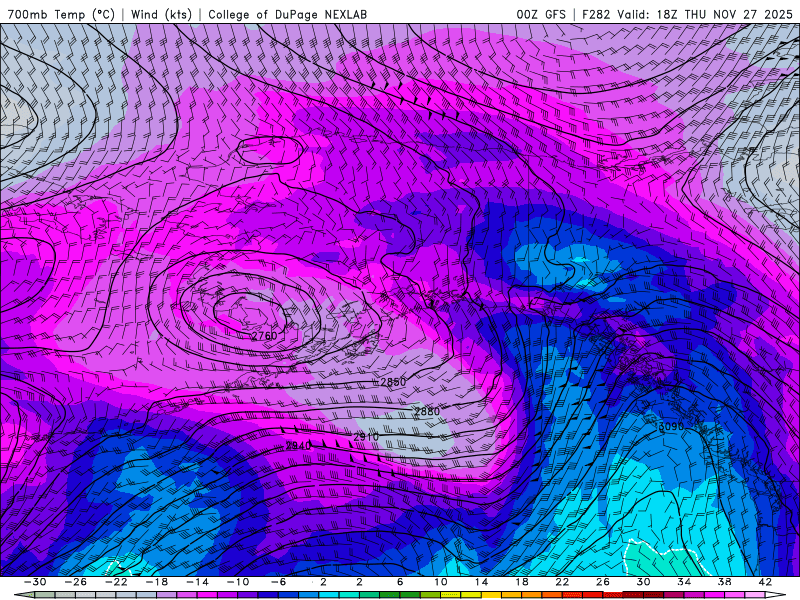
Task: Click the 3090 height contour label
Action: point(671,426)
